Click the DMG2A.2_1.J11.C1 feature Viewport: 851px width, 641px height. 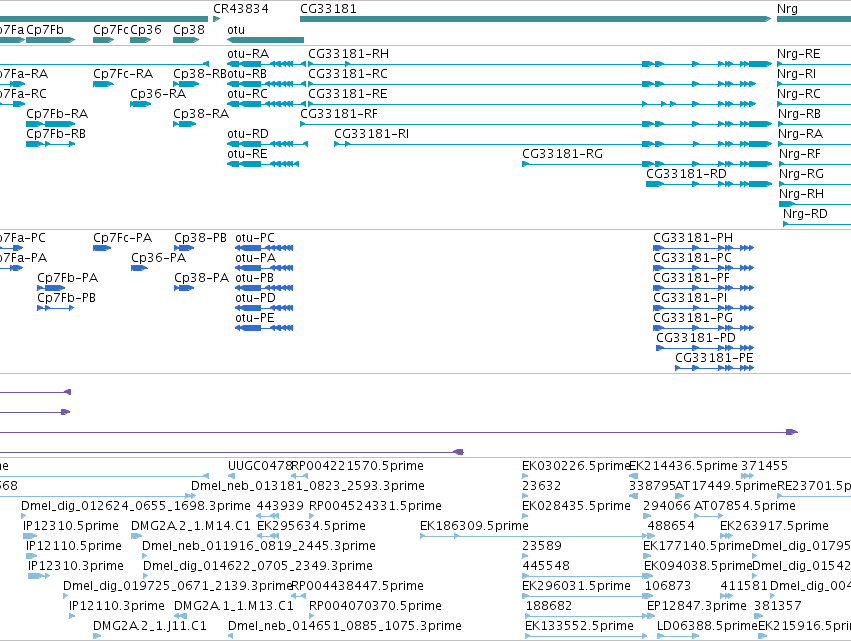(x=97, y=636)
